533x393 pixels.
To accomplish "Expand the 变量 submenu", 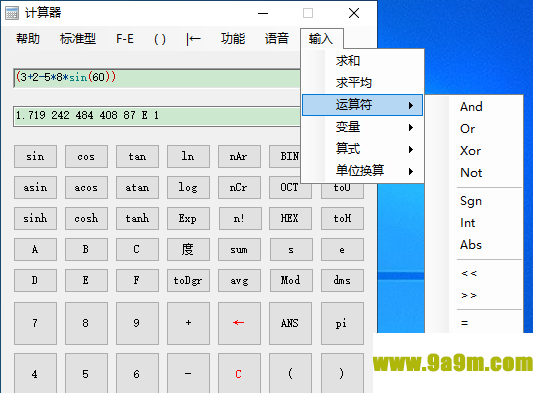I will pyautogui.click(x=362, y=127).
